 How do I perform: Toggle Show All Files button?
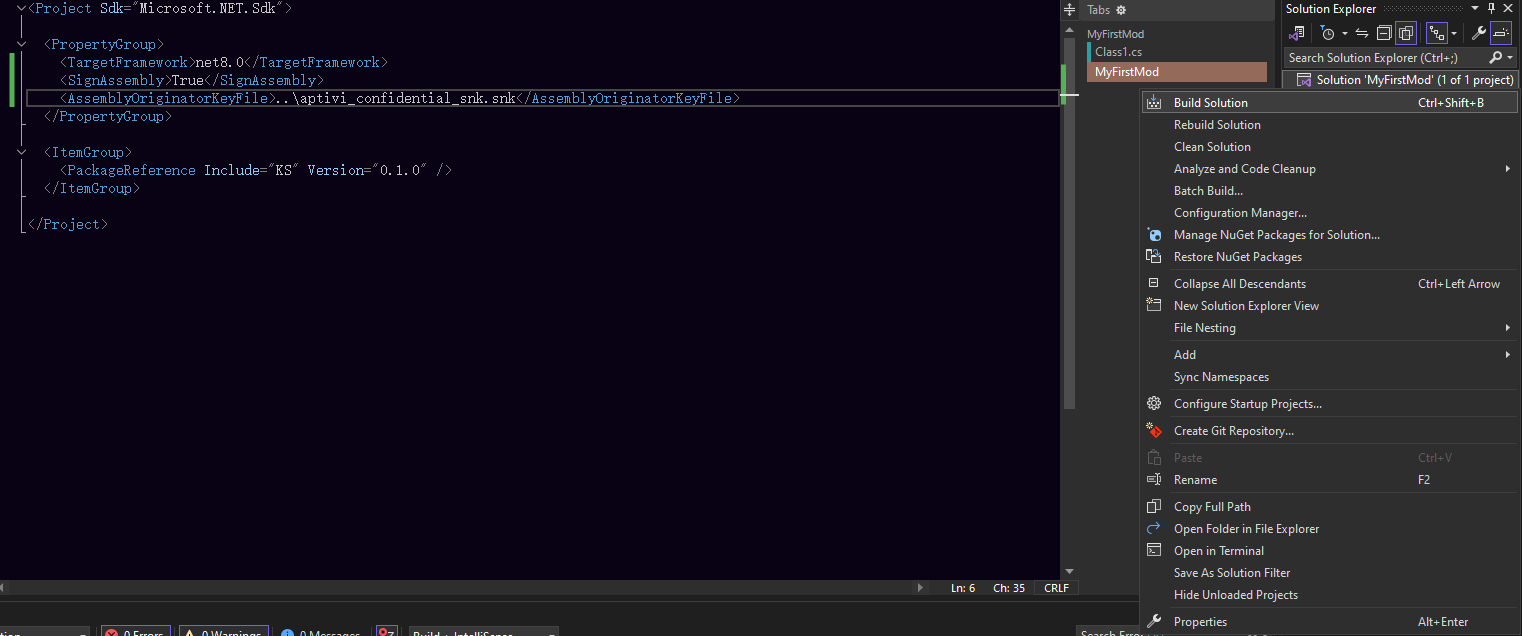pyautogui.click(x=1406, y=33)
